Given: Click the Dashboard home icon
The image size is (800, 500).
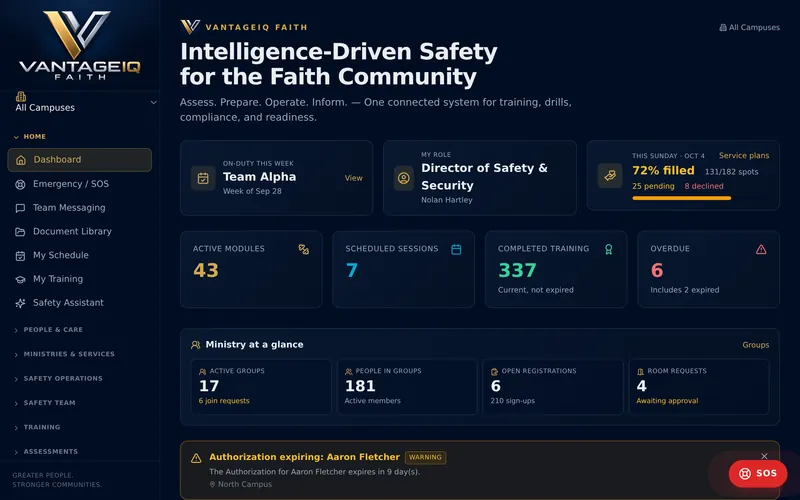Looking at the screenshot, I should coord(21,160).
